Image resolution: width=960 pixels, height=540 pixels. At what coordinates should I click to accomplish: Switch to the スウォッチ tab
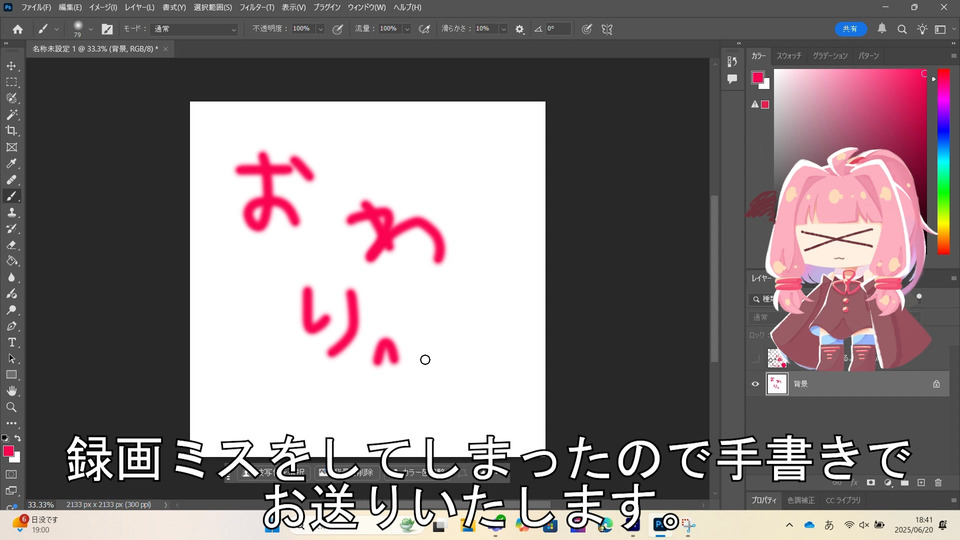[x=789, y=56]
